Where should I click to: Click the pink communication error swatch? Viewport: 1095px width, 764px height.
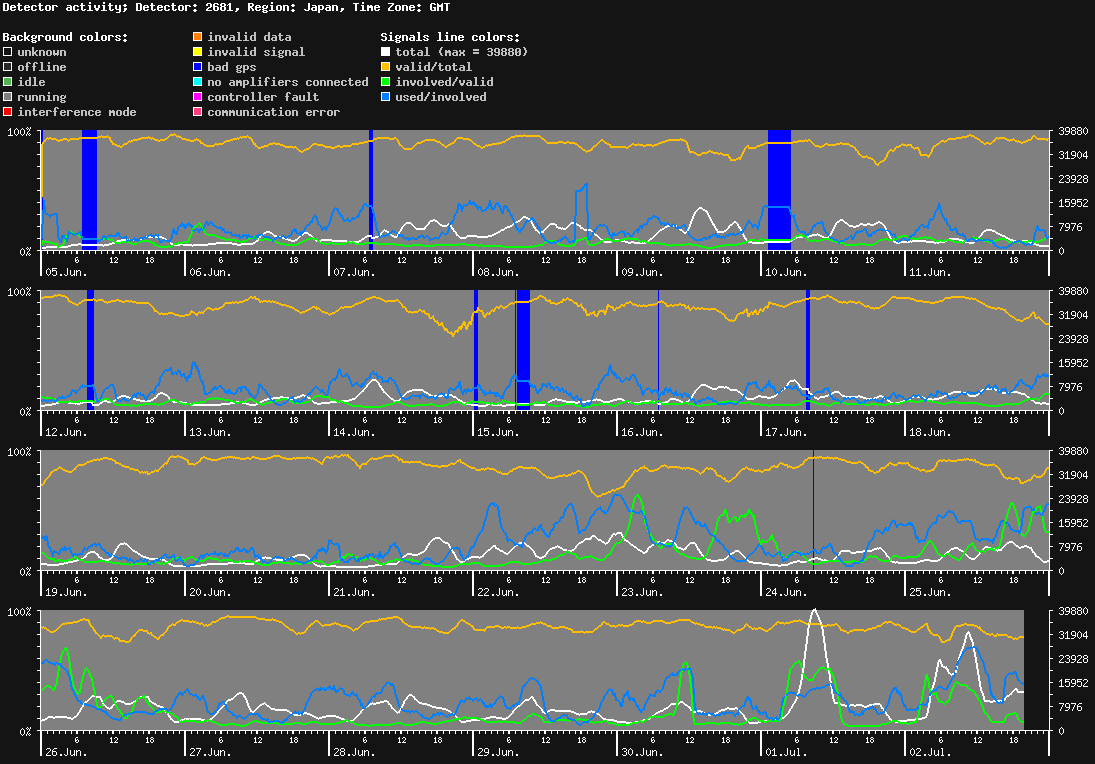[198, 112]
